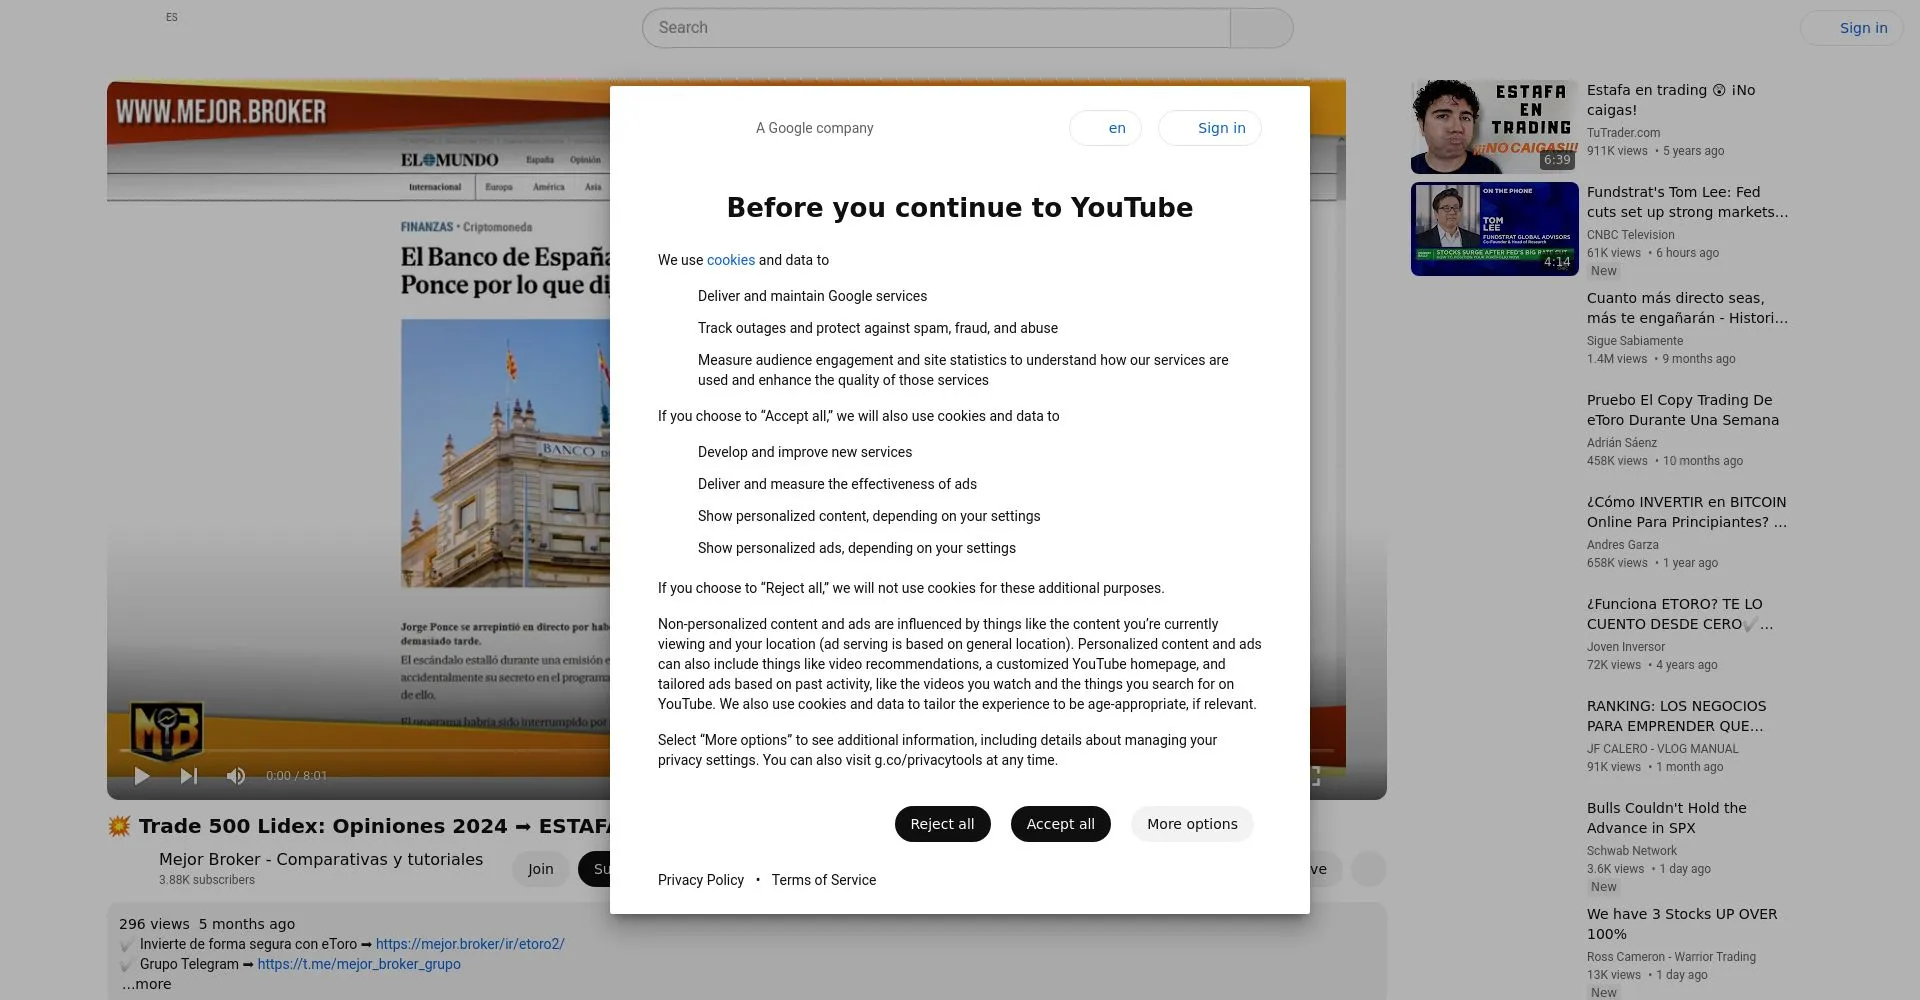Click the Search input field
Image resolution: width=1920 pixels, height=1000 pixels.
(x=936, y=28)
